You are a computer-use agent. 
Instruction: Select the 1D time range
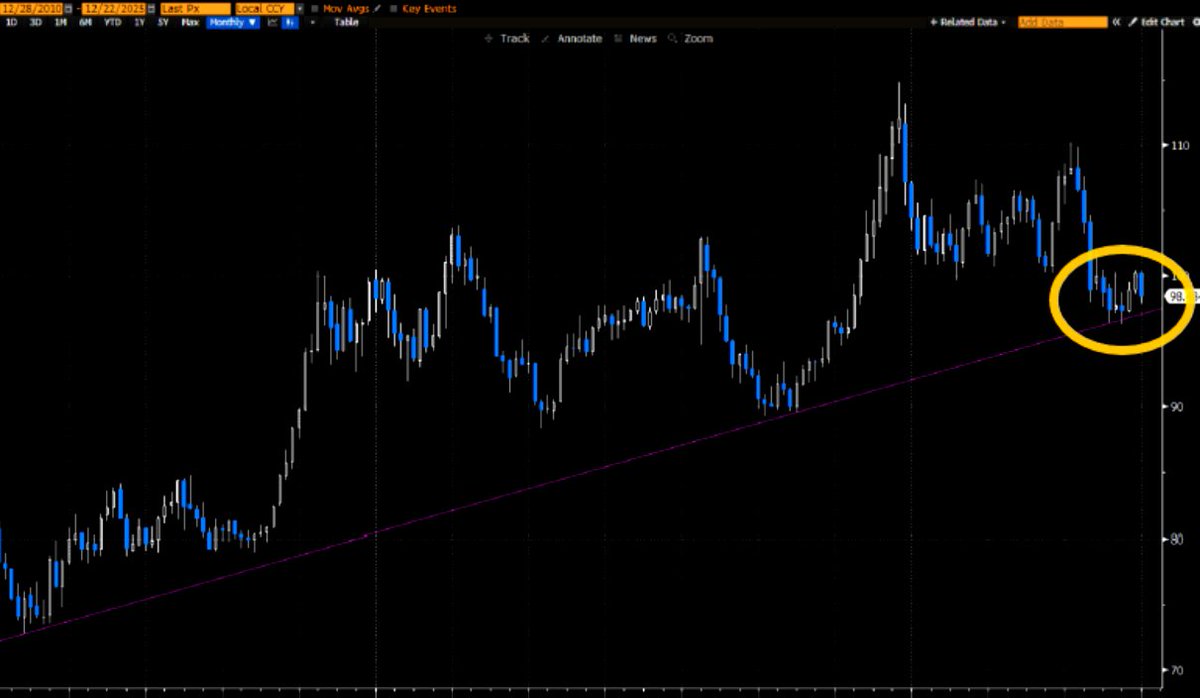[11, 22]
